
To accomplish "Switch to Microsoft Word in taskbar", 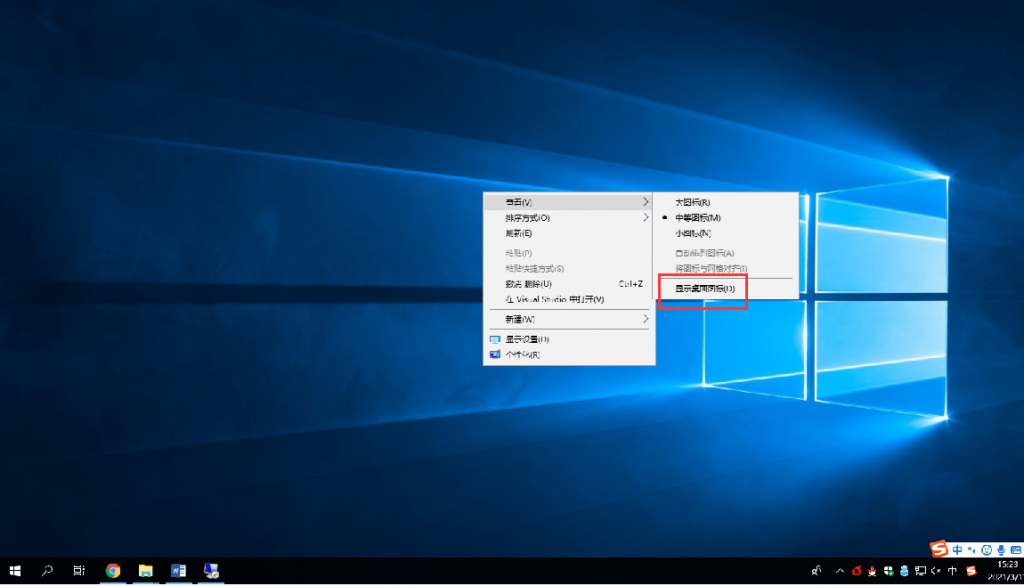I will pos(179,571).
